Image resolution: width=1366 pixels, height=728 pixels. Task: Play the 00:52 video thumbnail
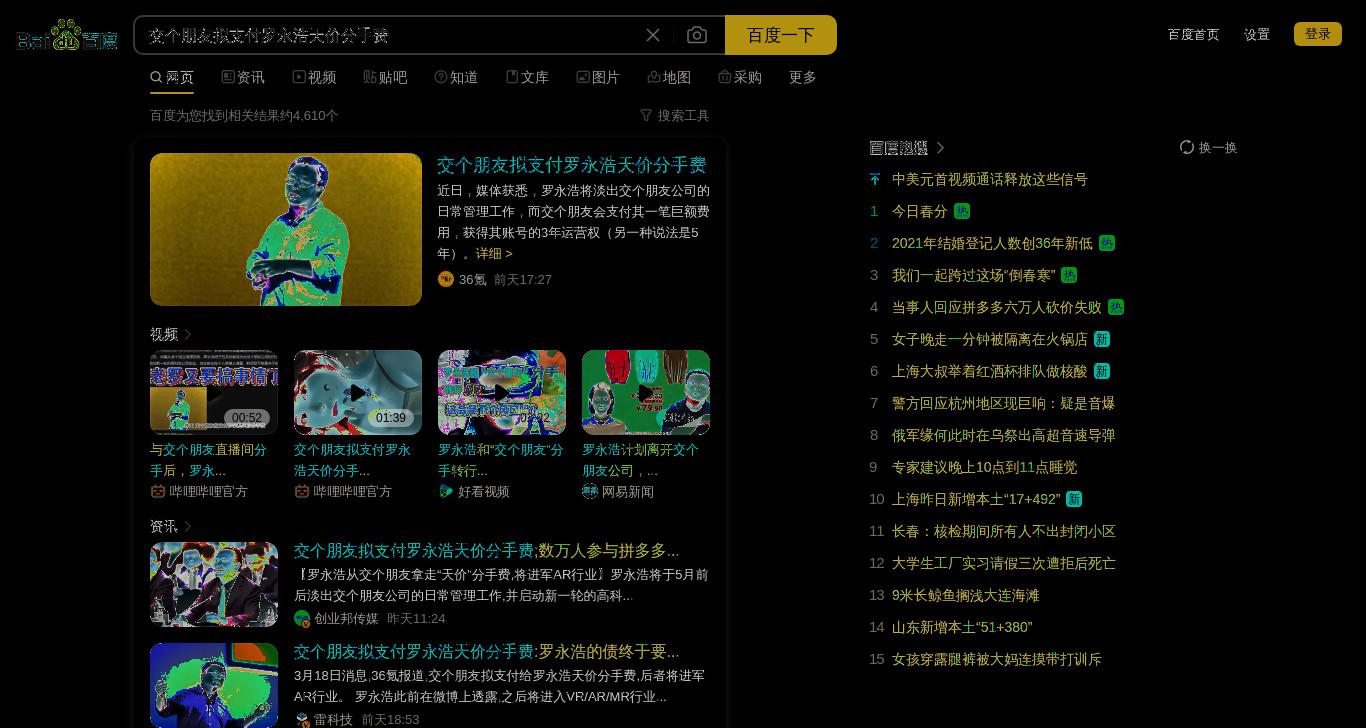[214, 392]
